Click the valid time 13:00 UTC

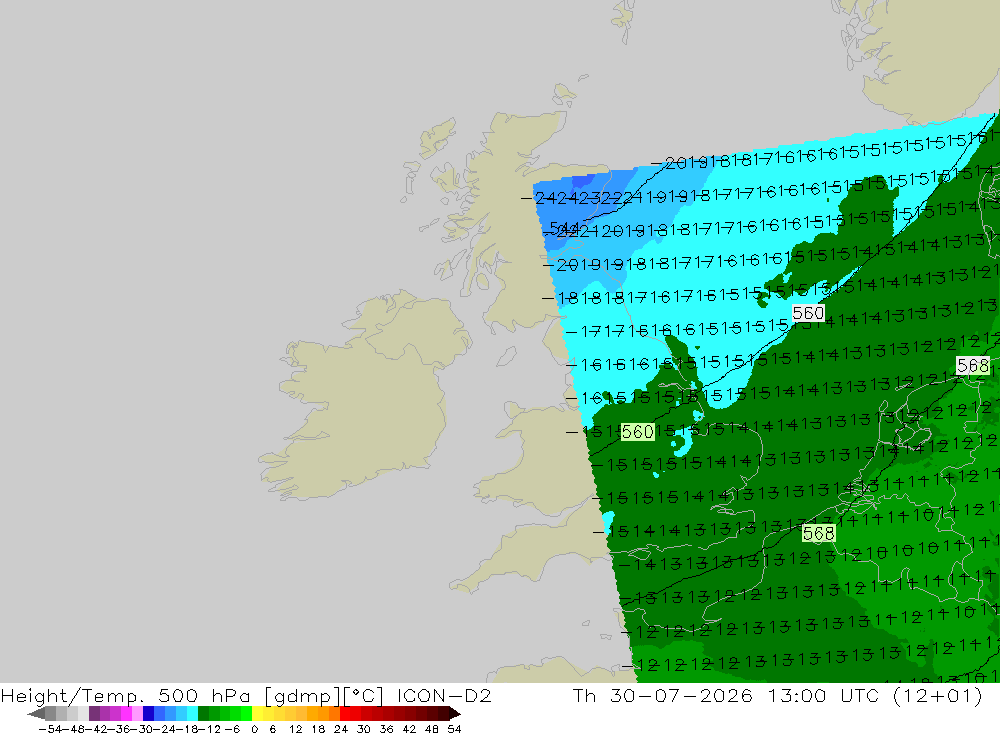tap(825, 696)
